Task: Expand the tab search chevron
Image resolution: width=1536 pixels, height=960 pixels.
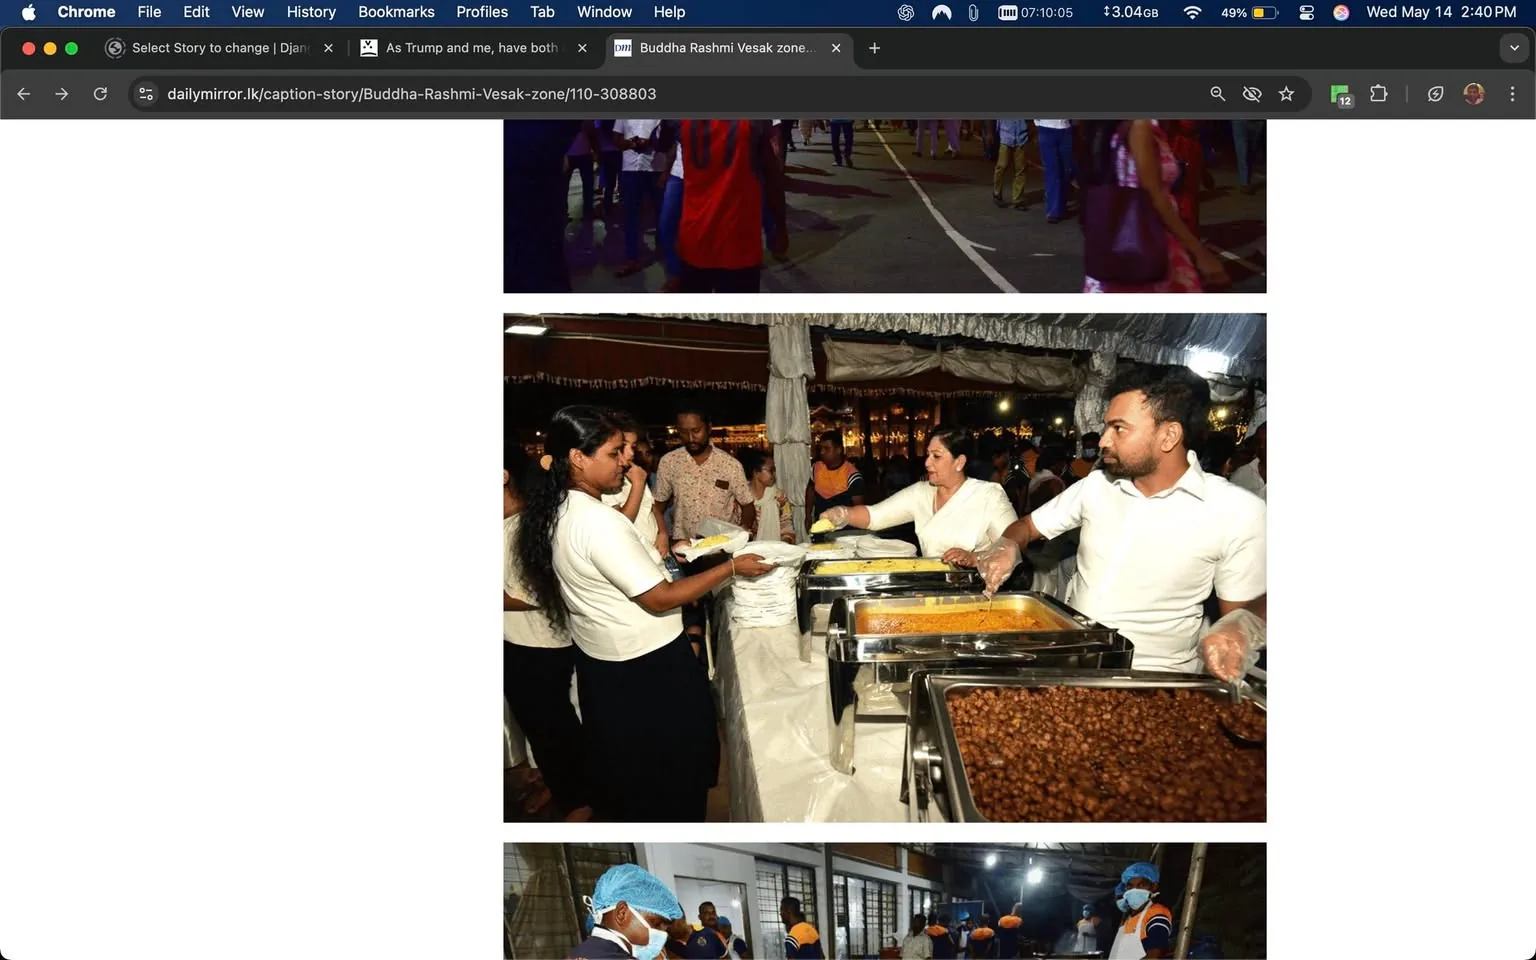Action: pyautogui.click(x=1514, y=48)
